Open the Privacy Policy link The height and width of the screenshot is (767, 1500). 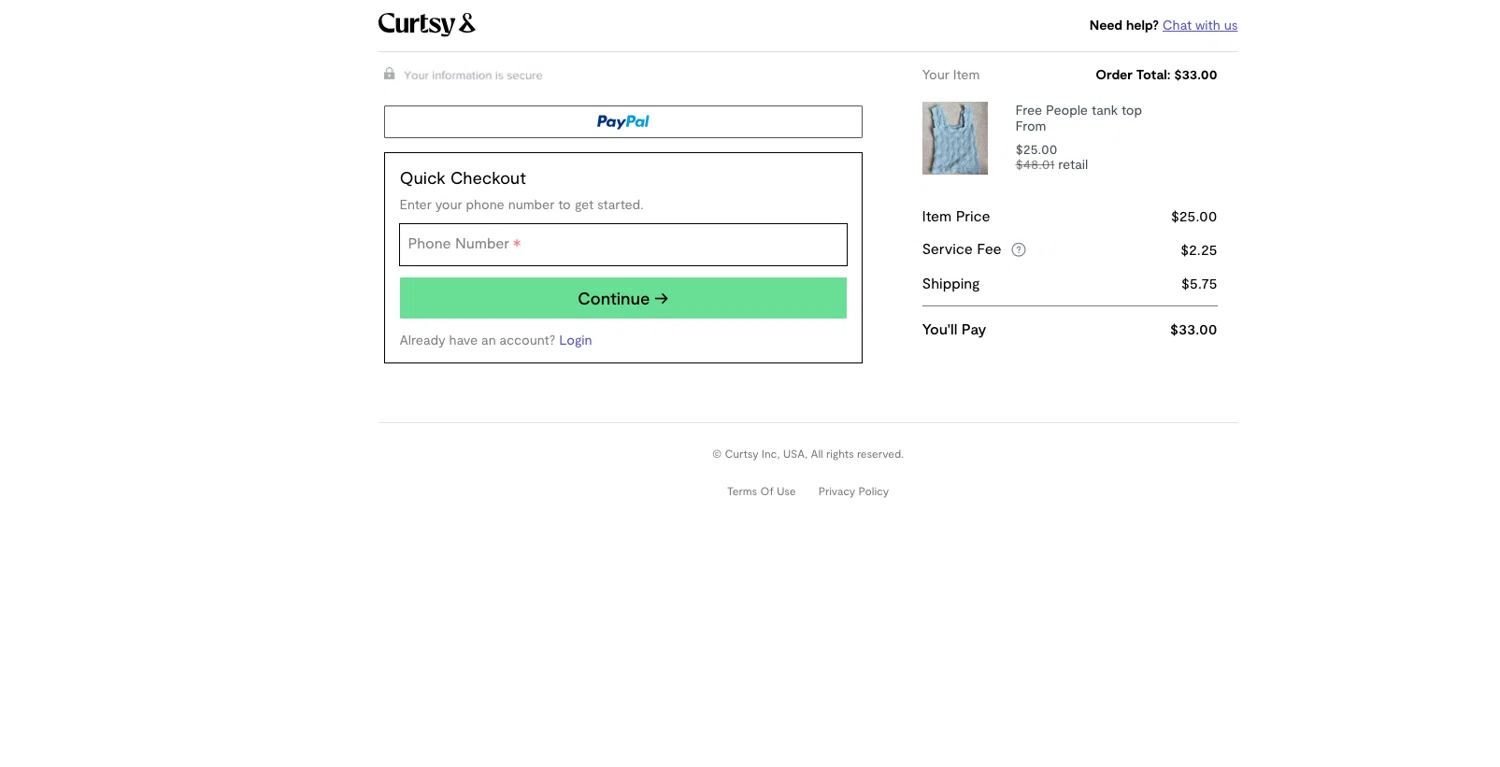[x=853, y=491]
